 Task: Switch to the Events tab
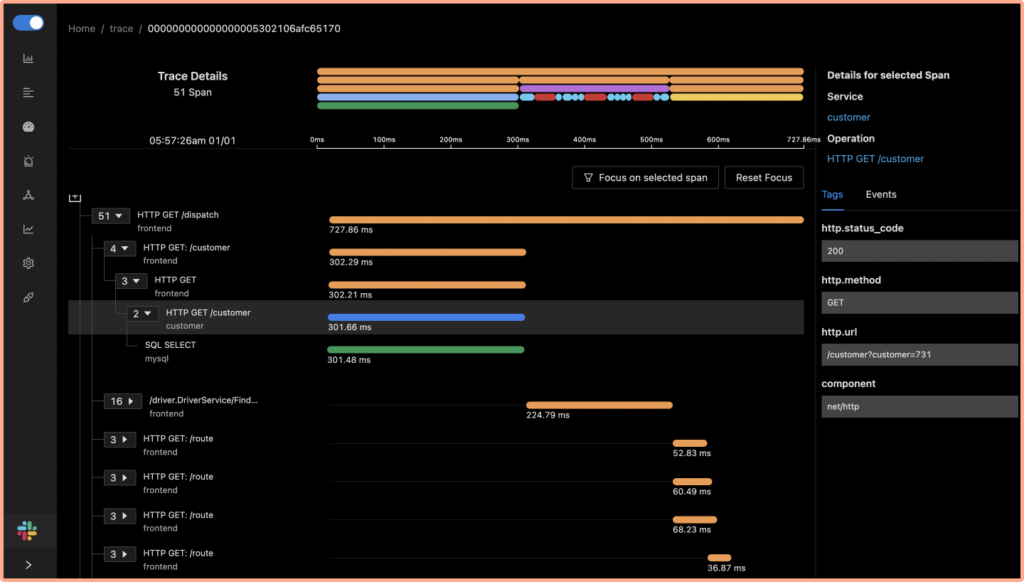point(881,194)
